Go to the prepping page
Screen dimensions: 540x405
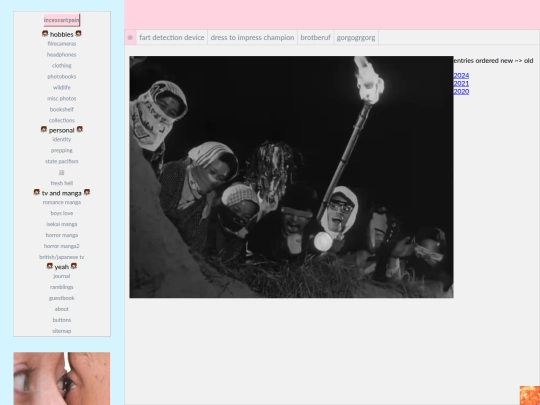pos(62,150)
